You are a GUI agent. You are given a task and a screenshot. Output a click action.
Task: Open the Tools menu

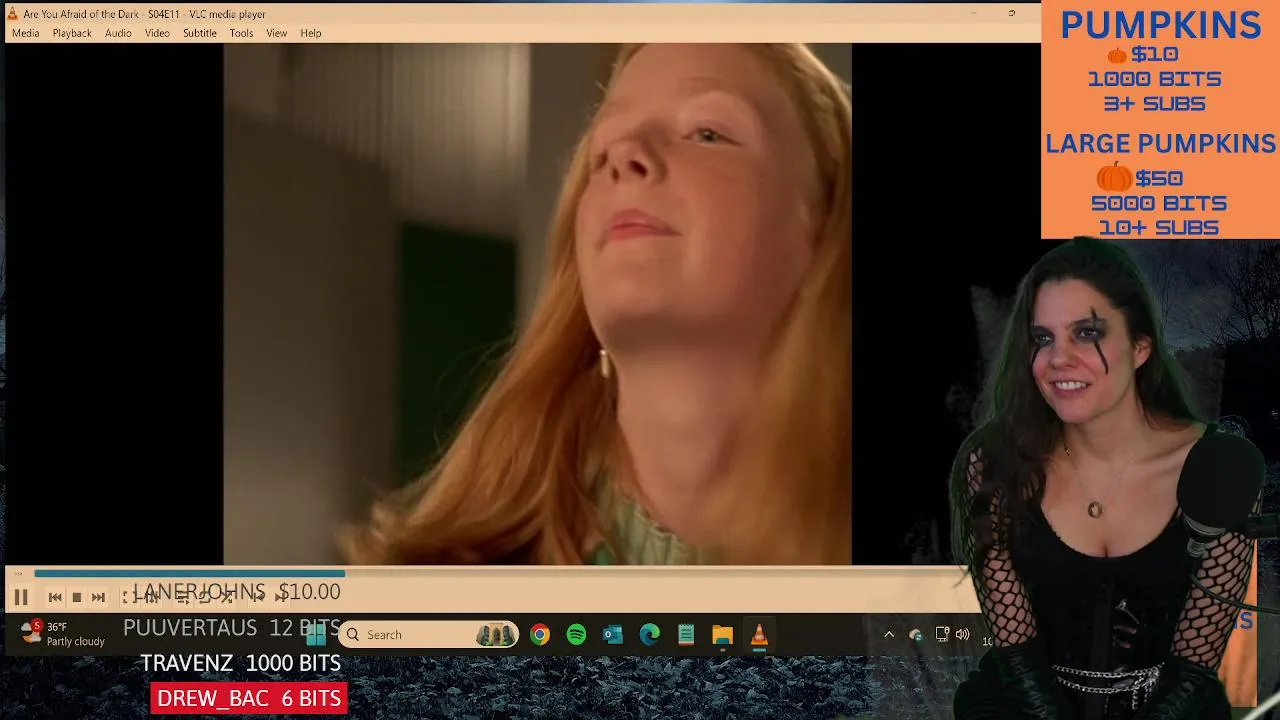point(241,33)
